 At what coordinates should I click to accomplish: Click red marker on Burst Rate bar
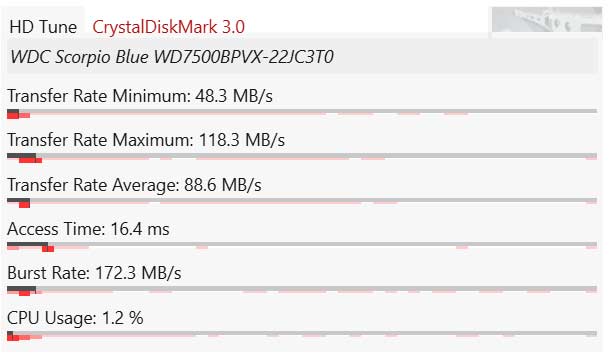click(24, 293)
